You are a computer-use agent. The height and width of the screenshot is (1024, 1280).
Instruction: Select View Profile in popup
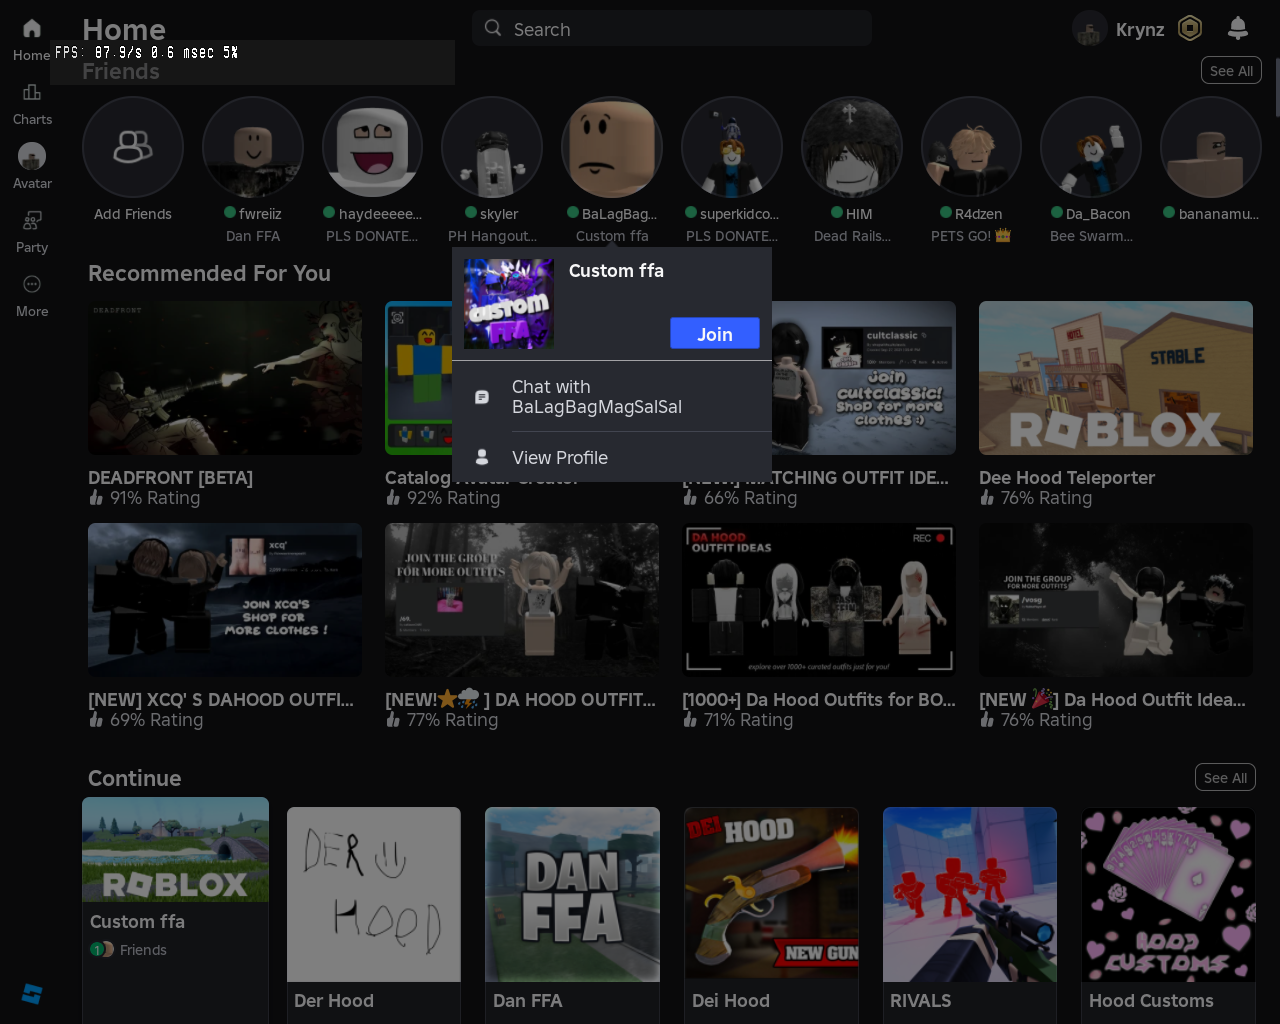612,457
